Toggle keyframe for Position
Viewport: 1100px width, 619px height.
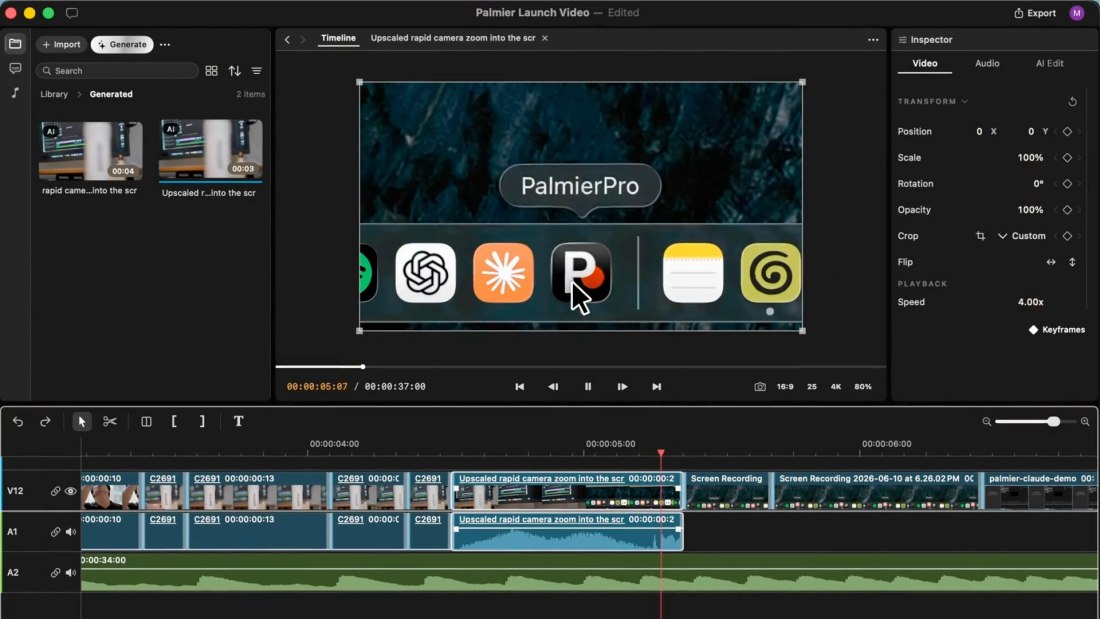(x=1067, y=131)
